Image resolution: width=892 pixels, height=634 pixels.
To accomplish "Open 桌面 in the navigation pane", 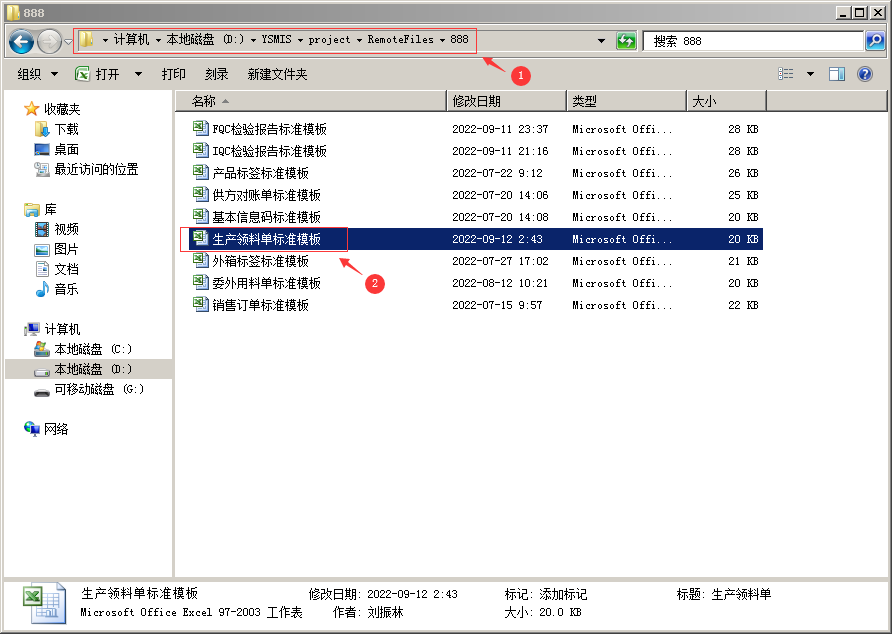I will [x=66, y=149].
